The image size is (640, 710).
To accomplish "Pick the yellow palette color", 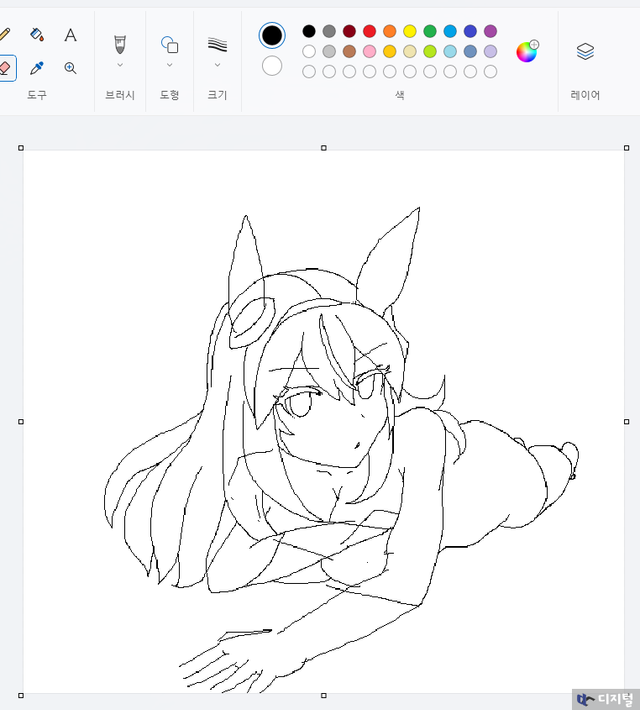I will [x=410, y=31].
